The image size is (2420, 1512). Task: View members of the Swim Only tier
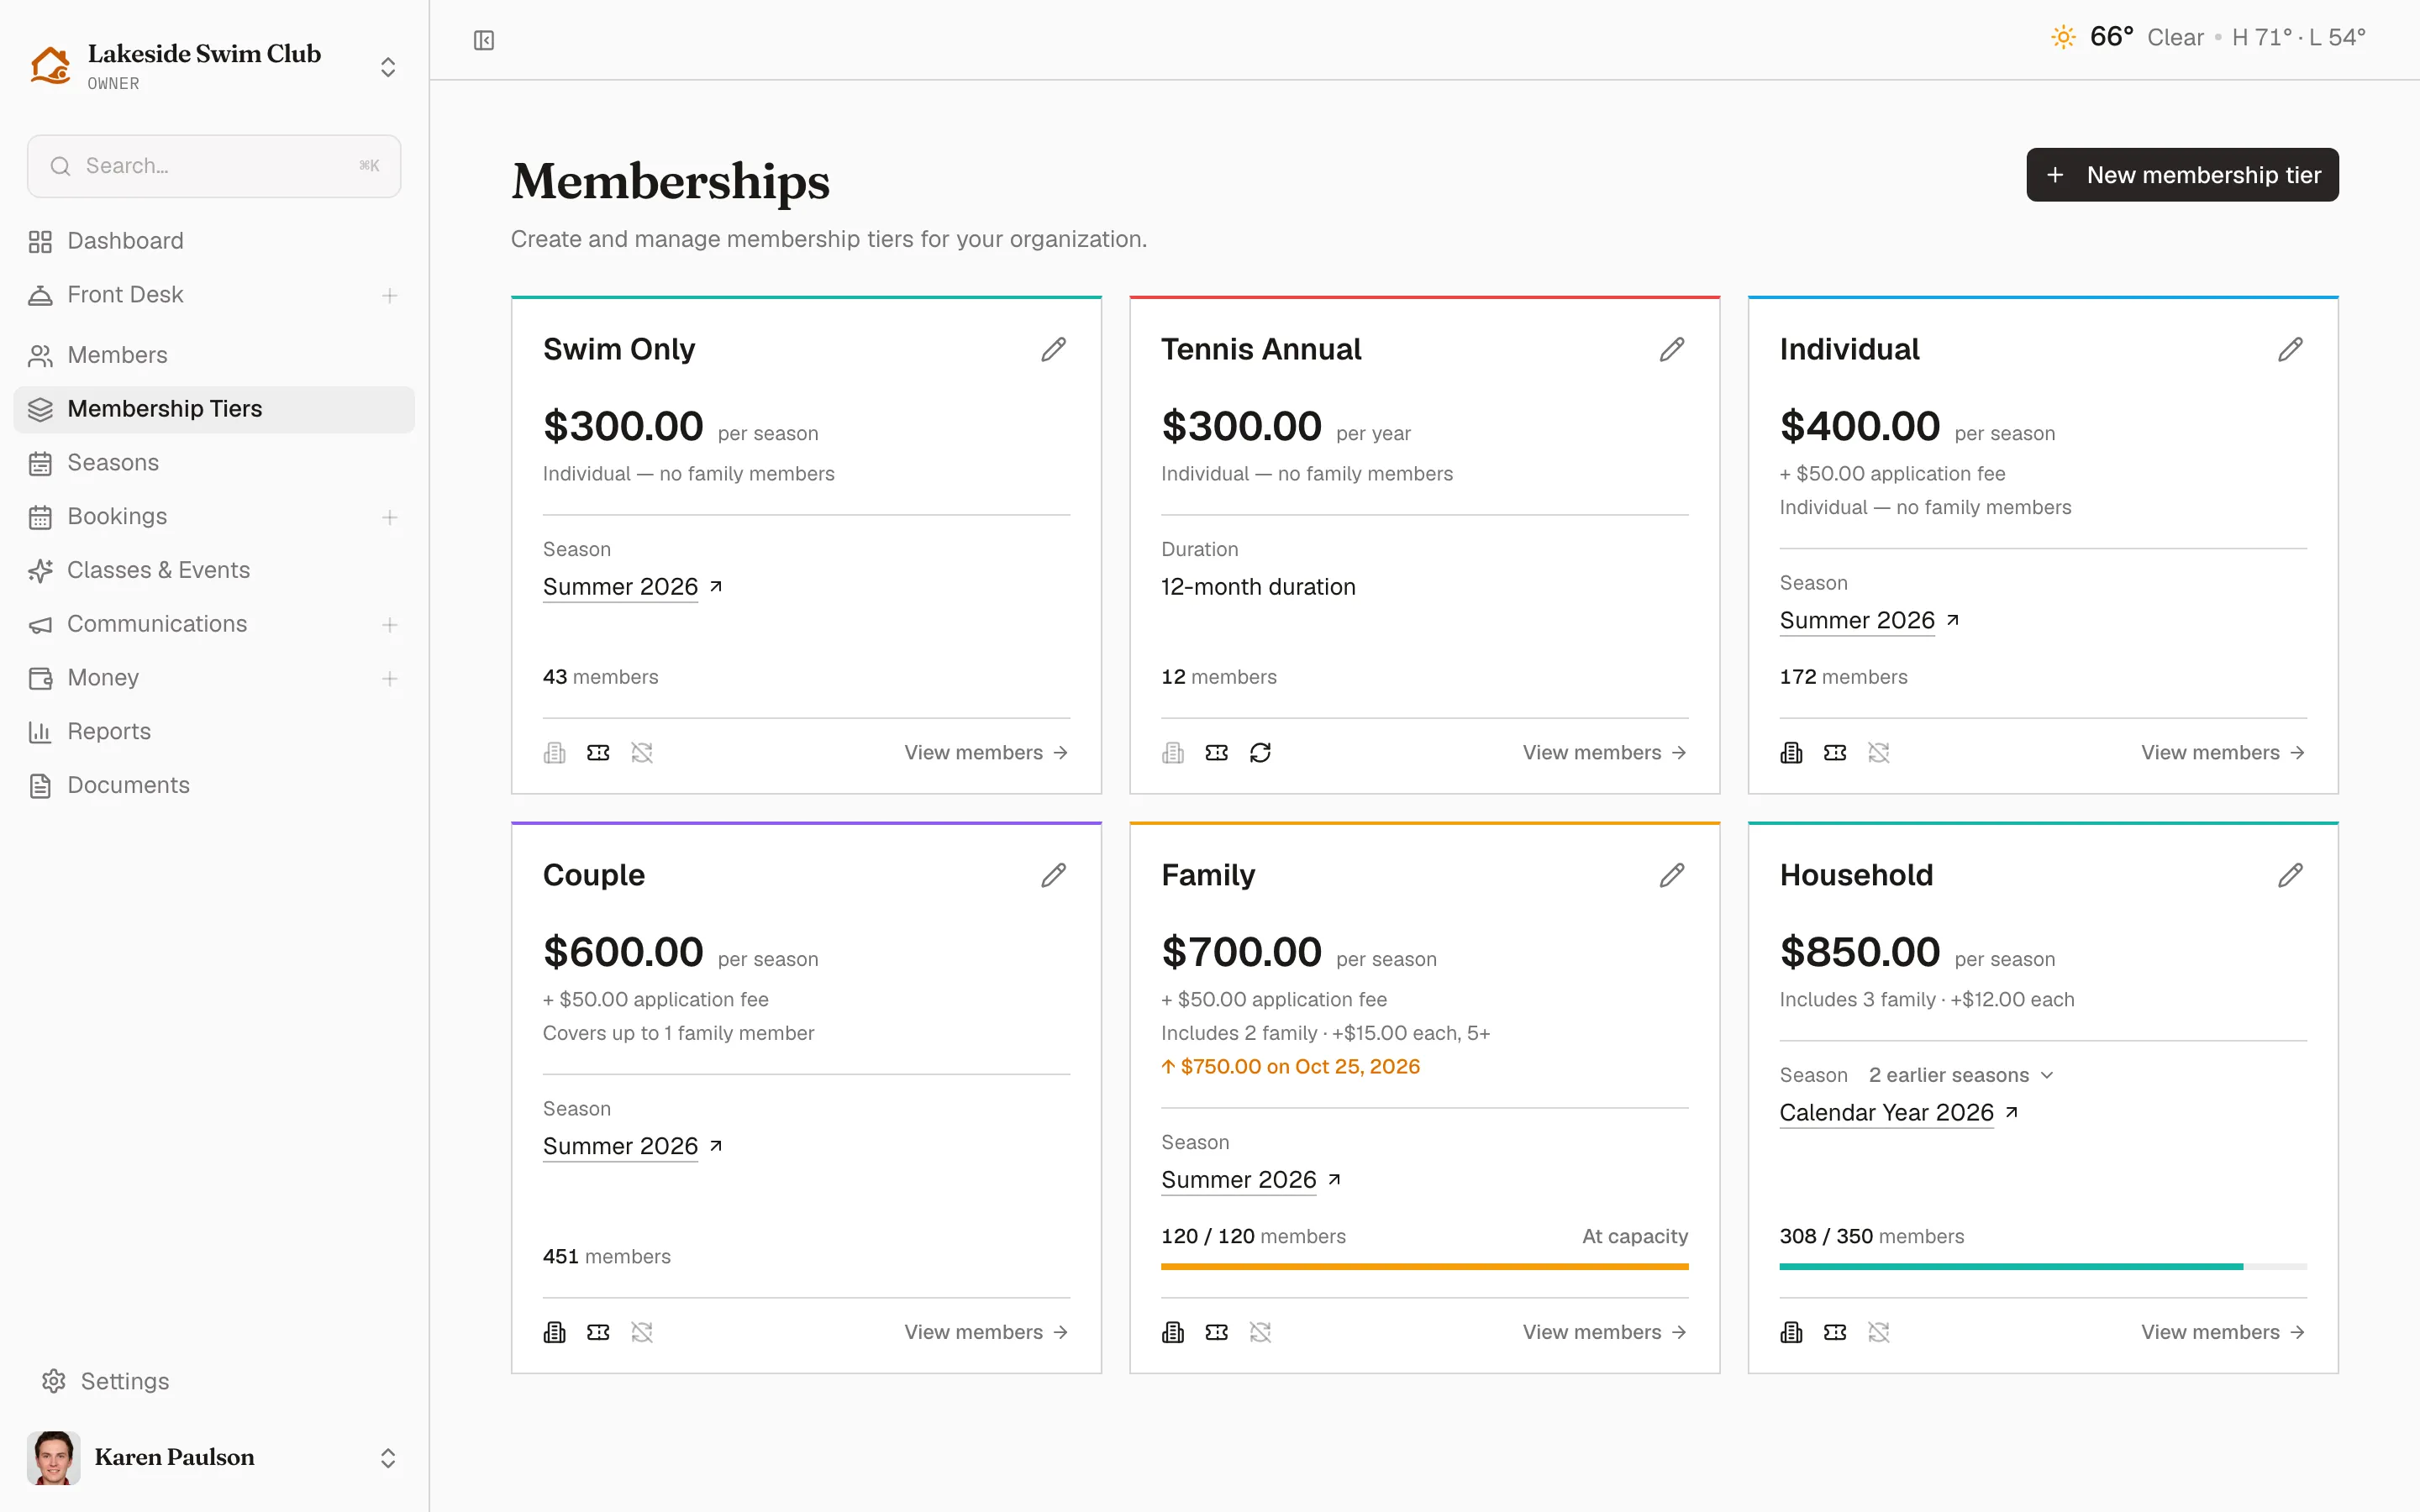point(986,753)
